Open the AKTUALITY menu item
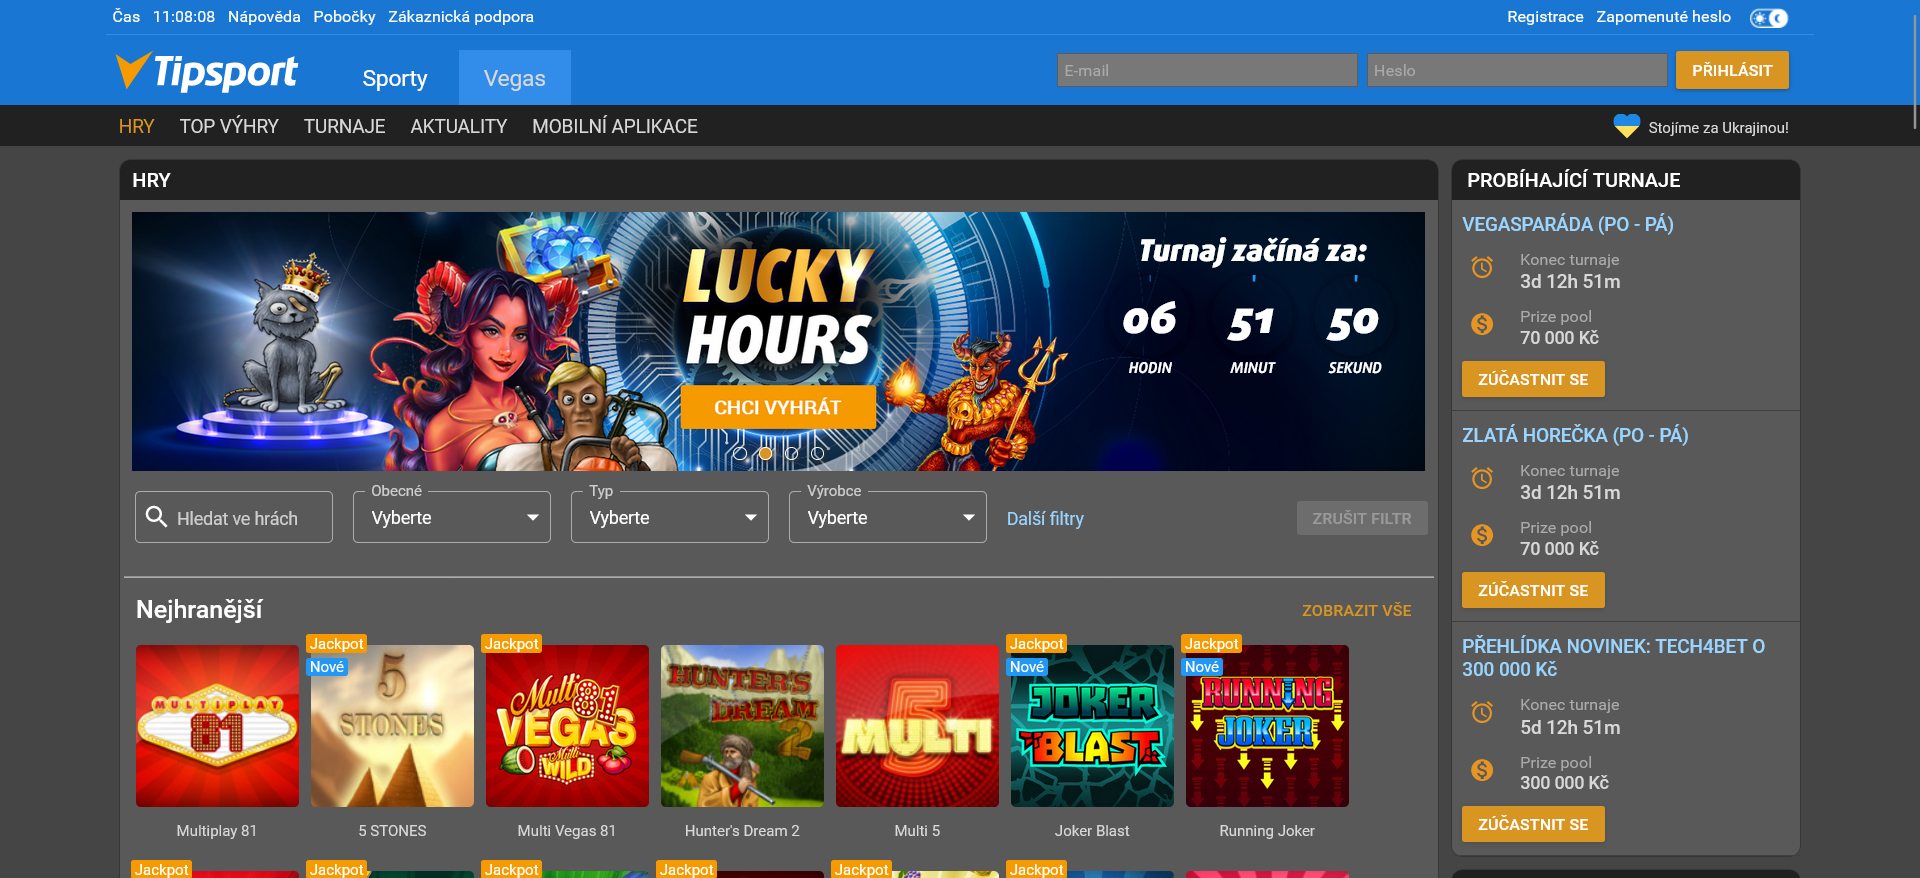Image resolution: width=1920 pixels, height=878 pixels. [x=459, y=126]
